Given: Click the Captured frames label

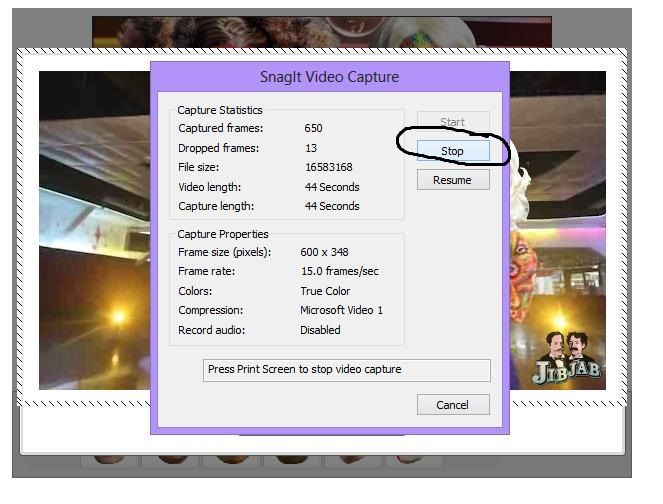Looking at the screenshot, I should 221,128.
